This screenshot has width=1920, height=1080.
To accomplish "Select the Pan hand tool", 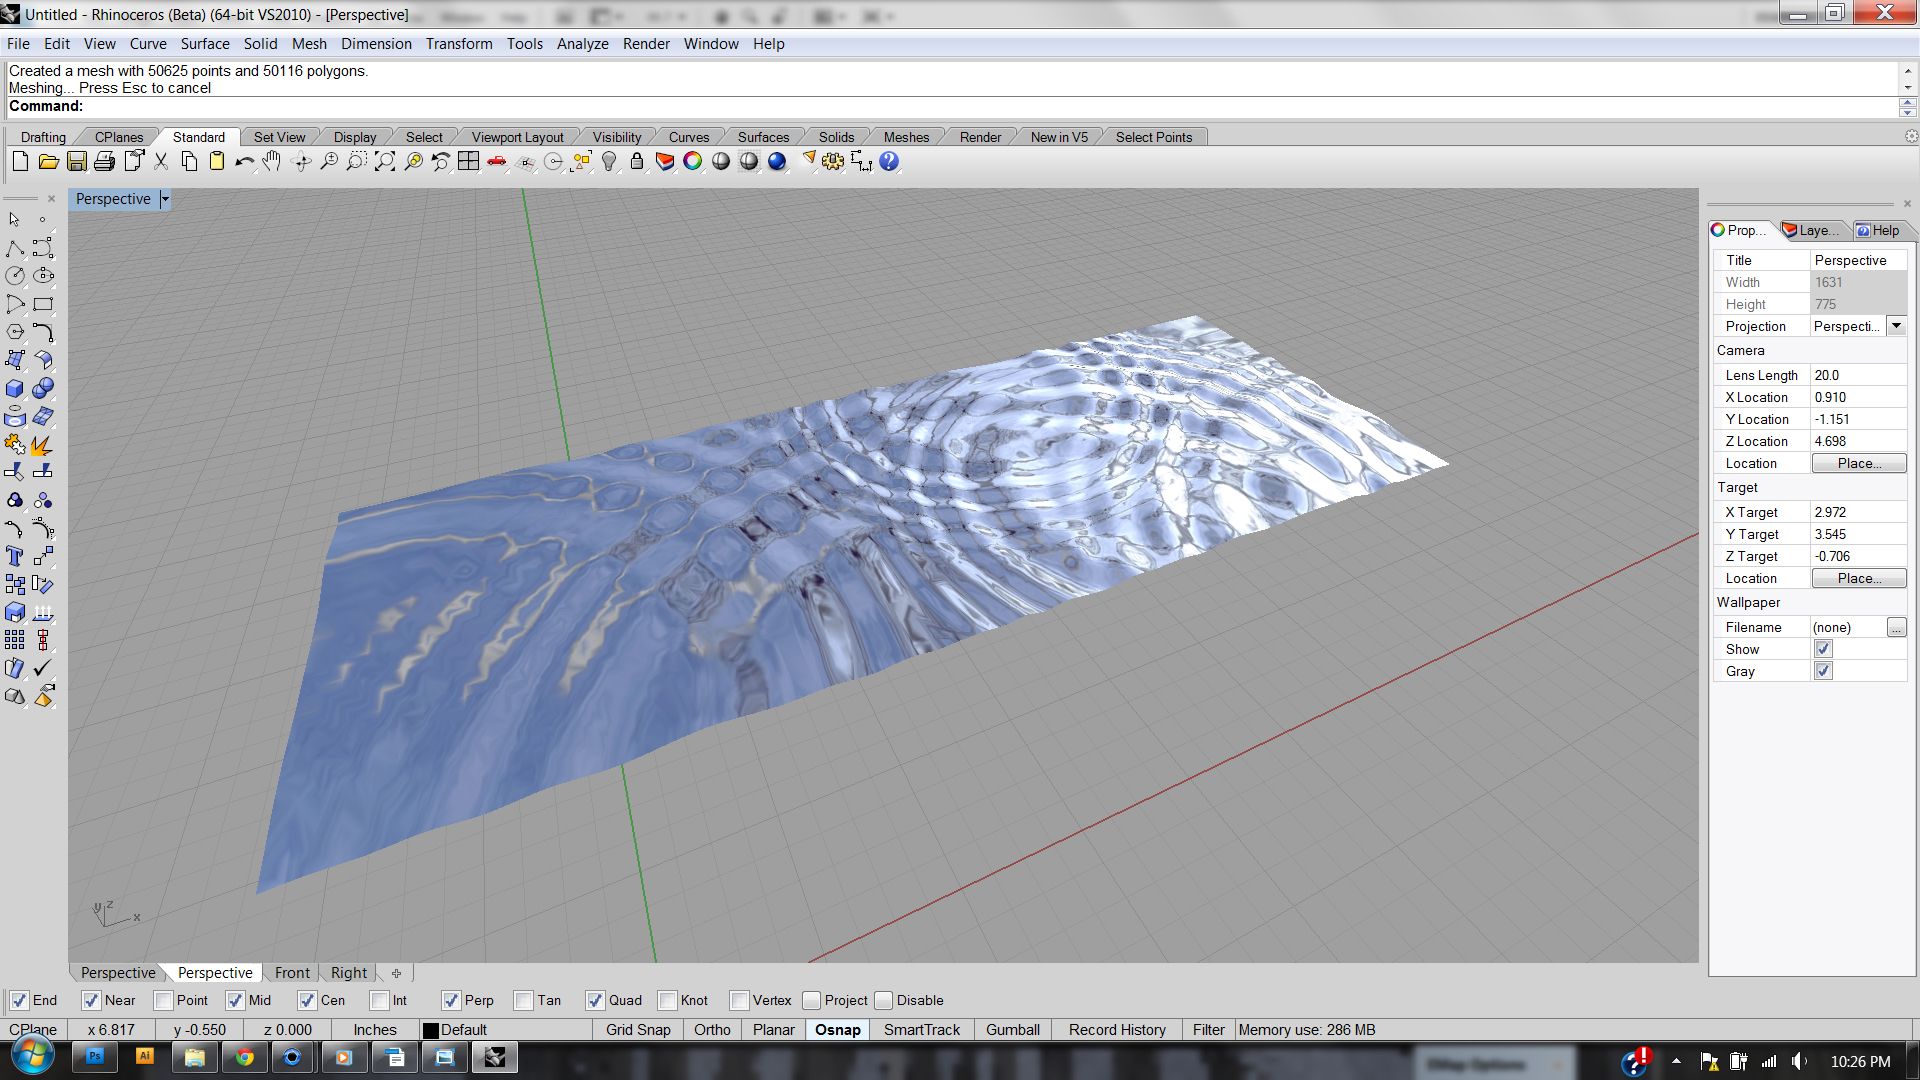I will click(272, 162).
